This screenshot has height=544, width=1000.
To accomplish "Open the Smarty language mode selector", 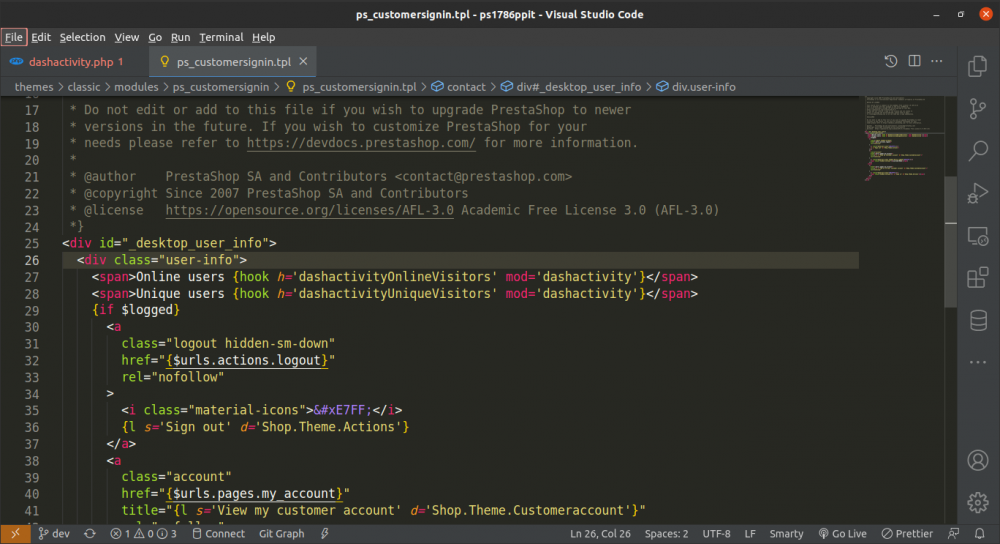I will point(786,534).
